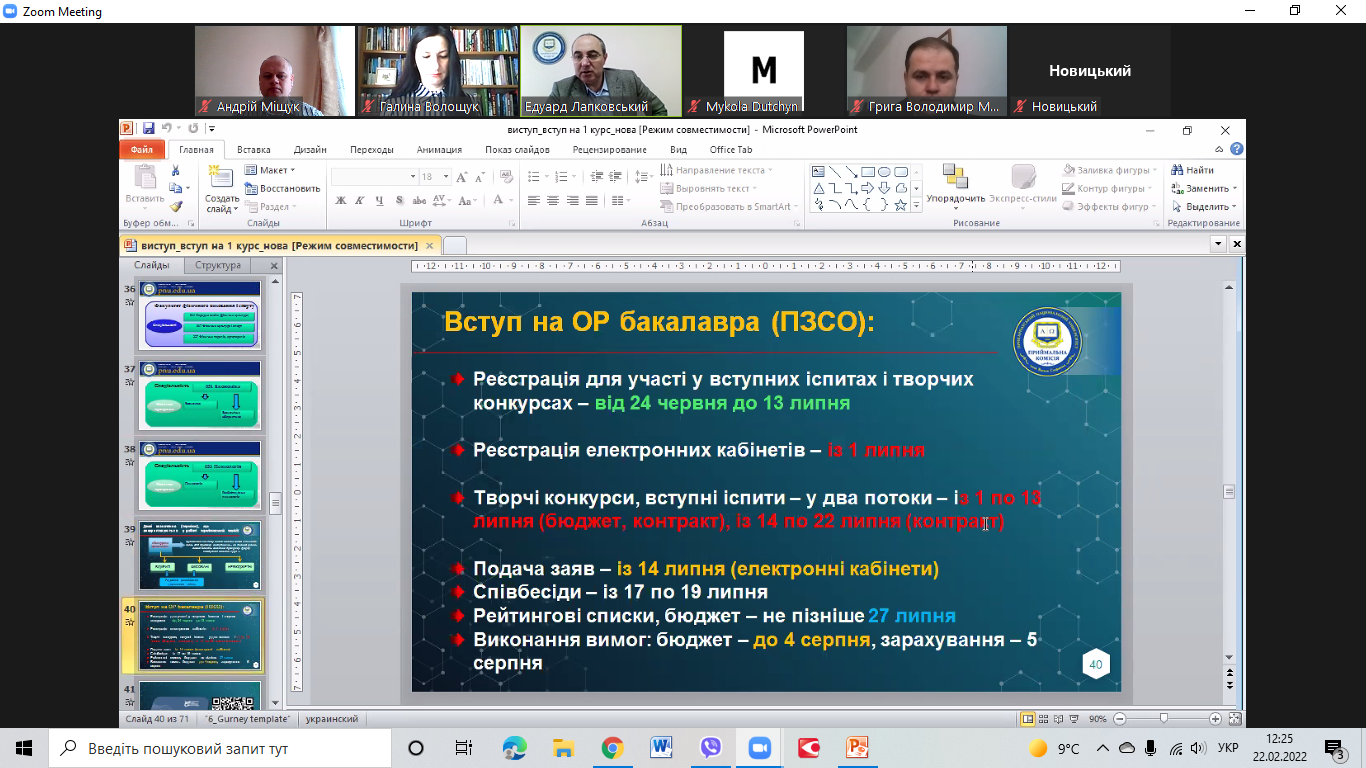Switch to slide sorter view icon
The image size is (1366, 768).
(x=1044, y=719)
